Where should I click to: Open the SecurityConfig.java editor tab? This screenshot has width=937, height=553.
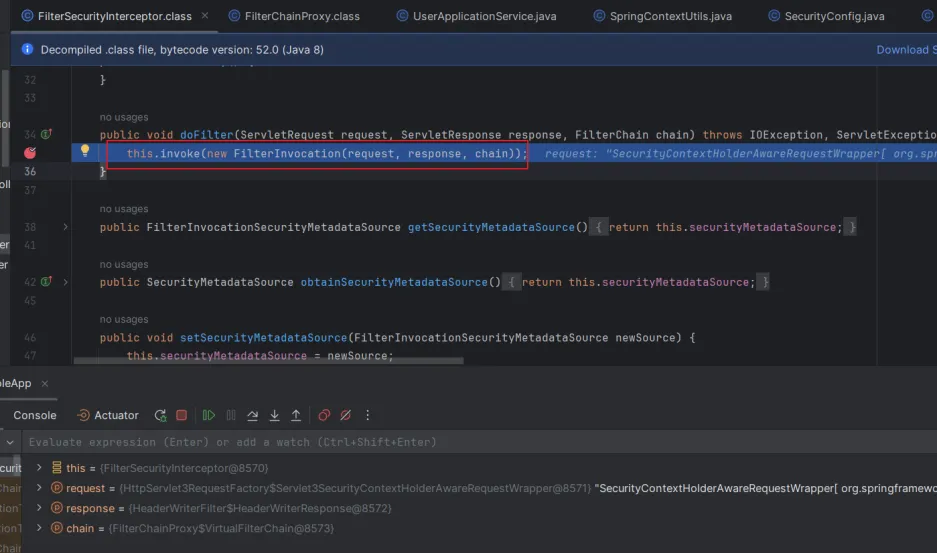[833, 16]
